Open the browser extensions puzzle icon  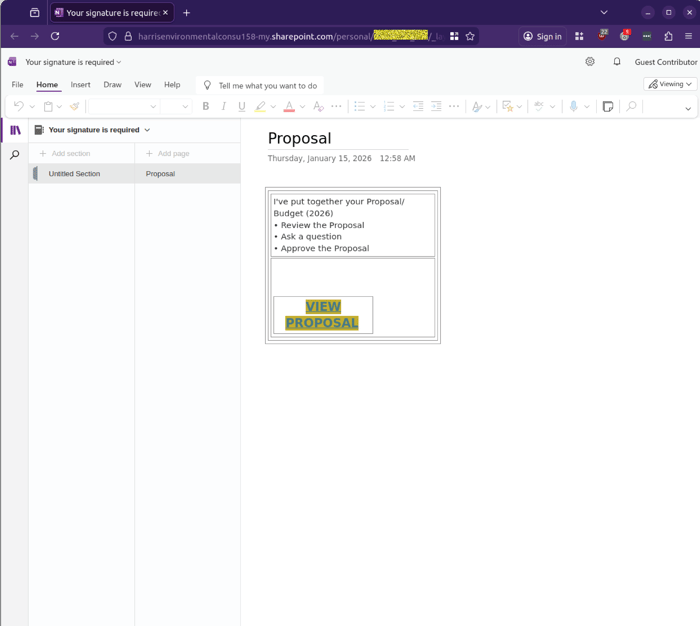[x=668, y=36]
